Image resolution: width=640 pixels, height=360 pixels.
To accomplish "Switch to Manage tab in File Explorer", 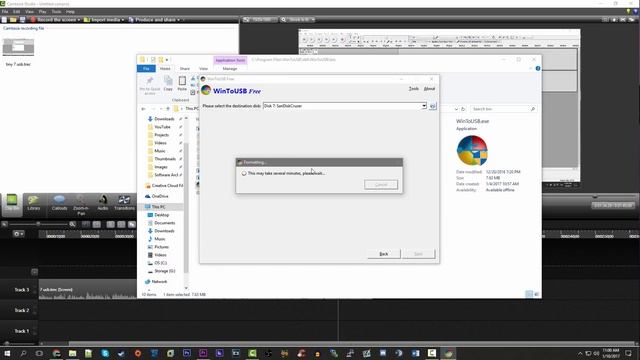I will click(230, 69).
